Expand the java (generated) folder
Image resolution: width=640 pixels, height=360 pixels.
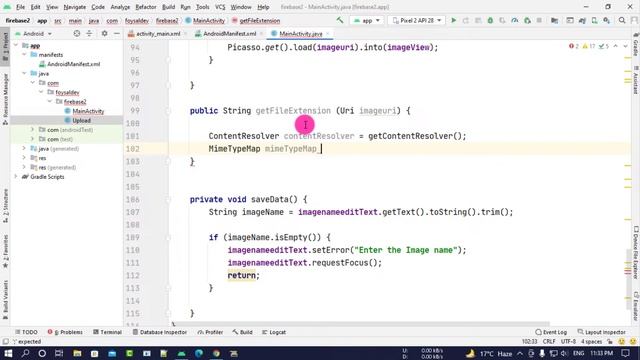(x=24, y=148)
